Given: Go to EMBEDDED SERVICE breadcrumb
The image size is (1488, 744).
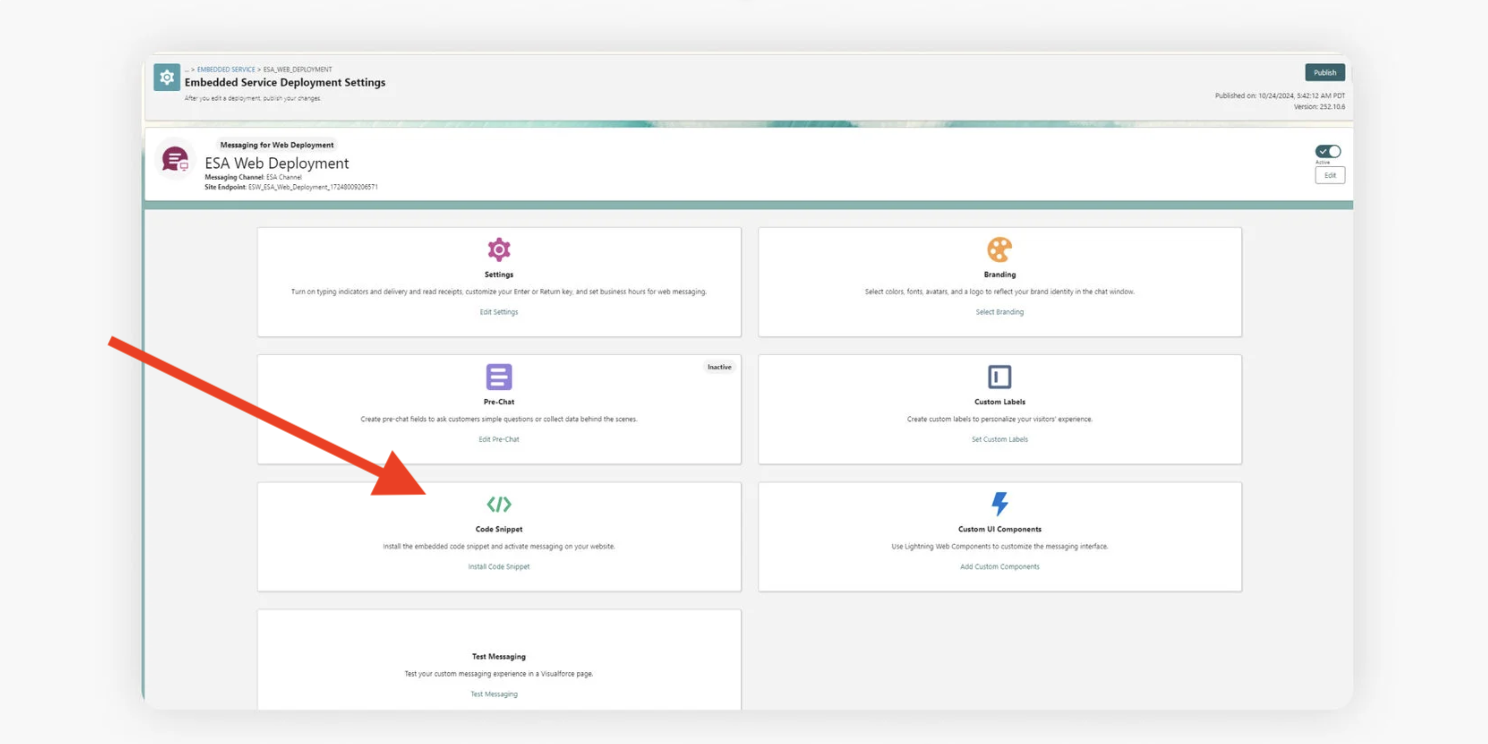Looking at the screenshot, I should click(x=226, y=70).
